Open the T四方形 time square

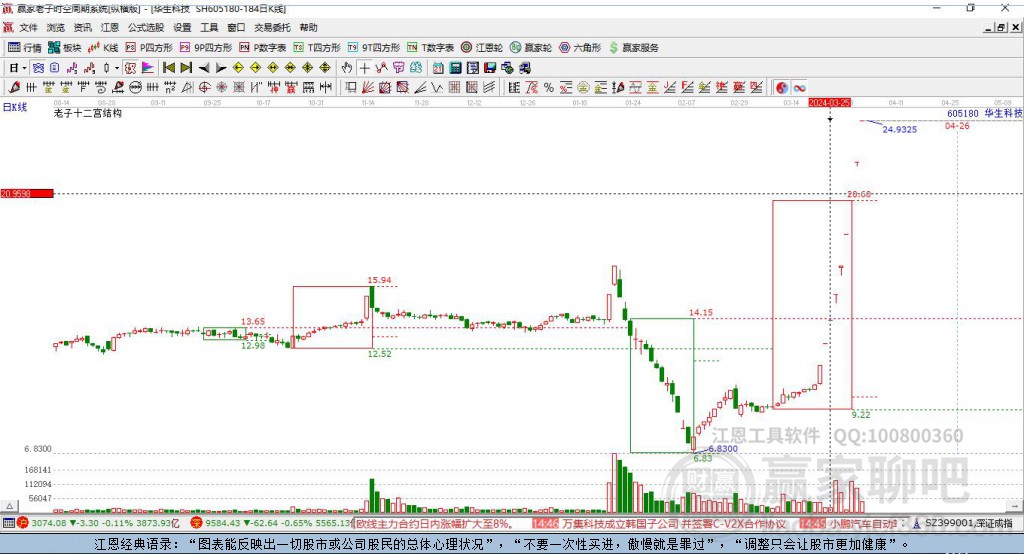(317, 48)
